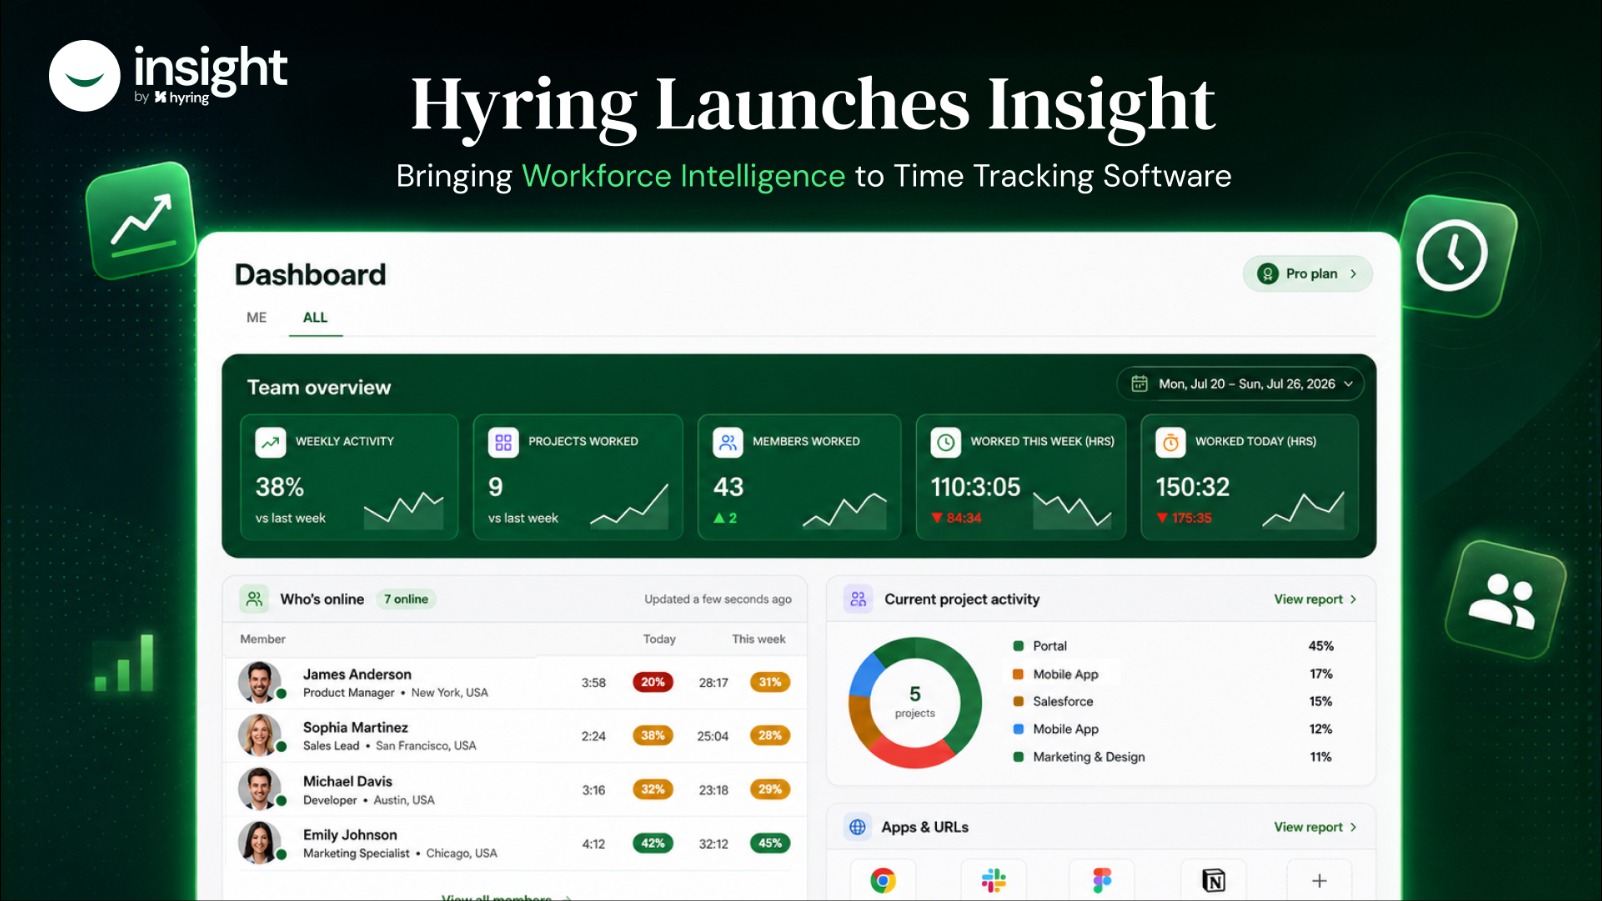Click the name "James Anderson"
The width and height of the screenshot is (1602, 901).
tap(357, 674)
